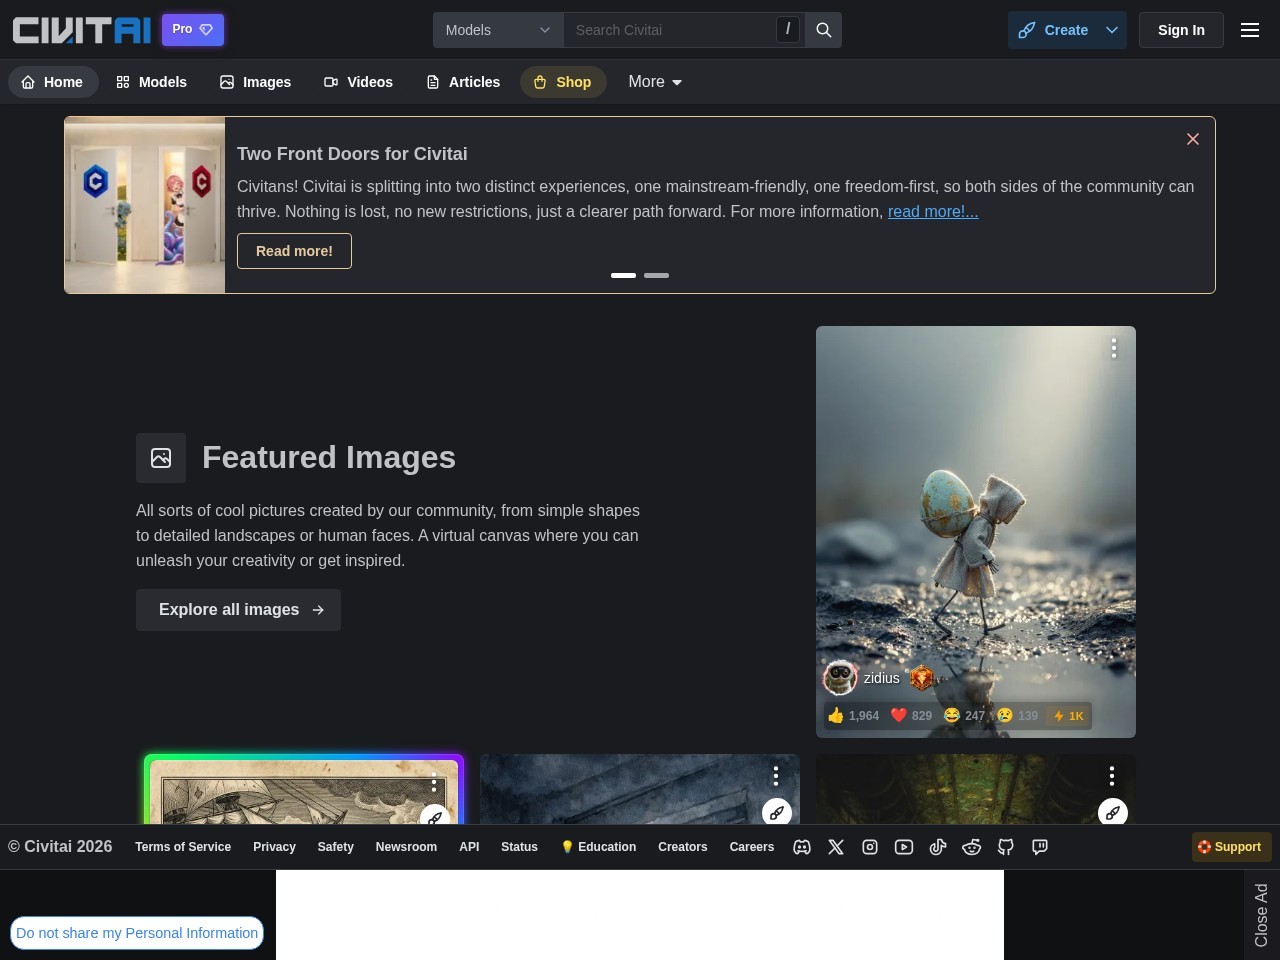Screen dimensions: 1280x960
Task: Select second slide indicator in announcement carousel
Action: (656, 275)
